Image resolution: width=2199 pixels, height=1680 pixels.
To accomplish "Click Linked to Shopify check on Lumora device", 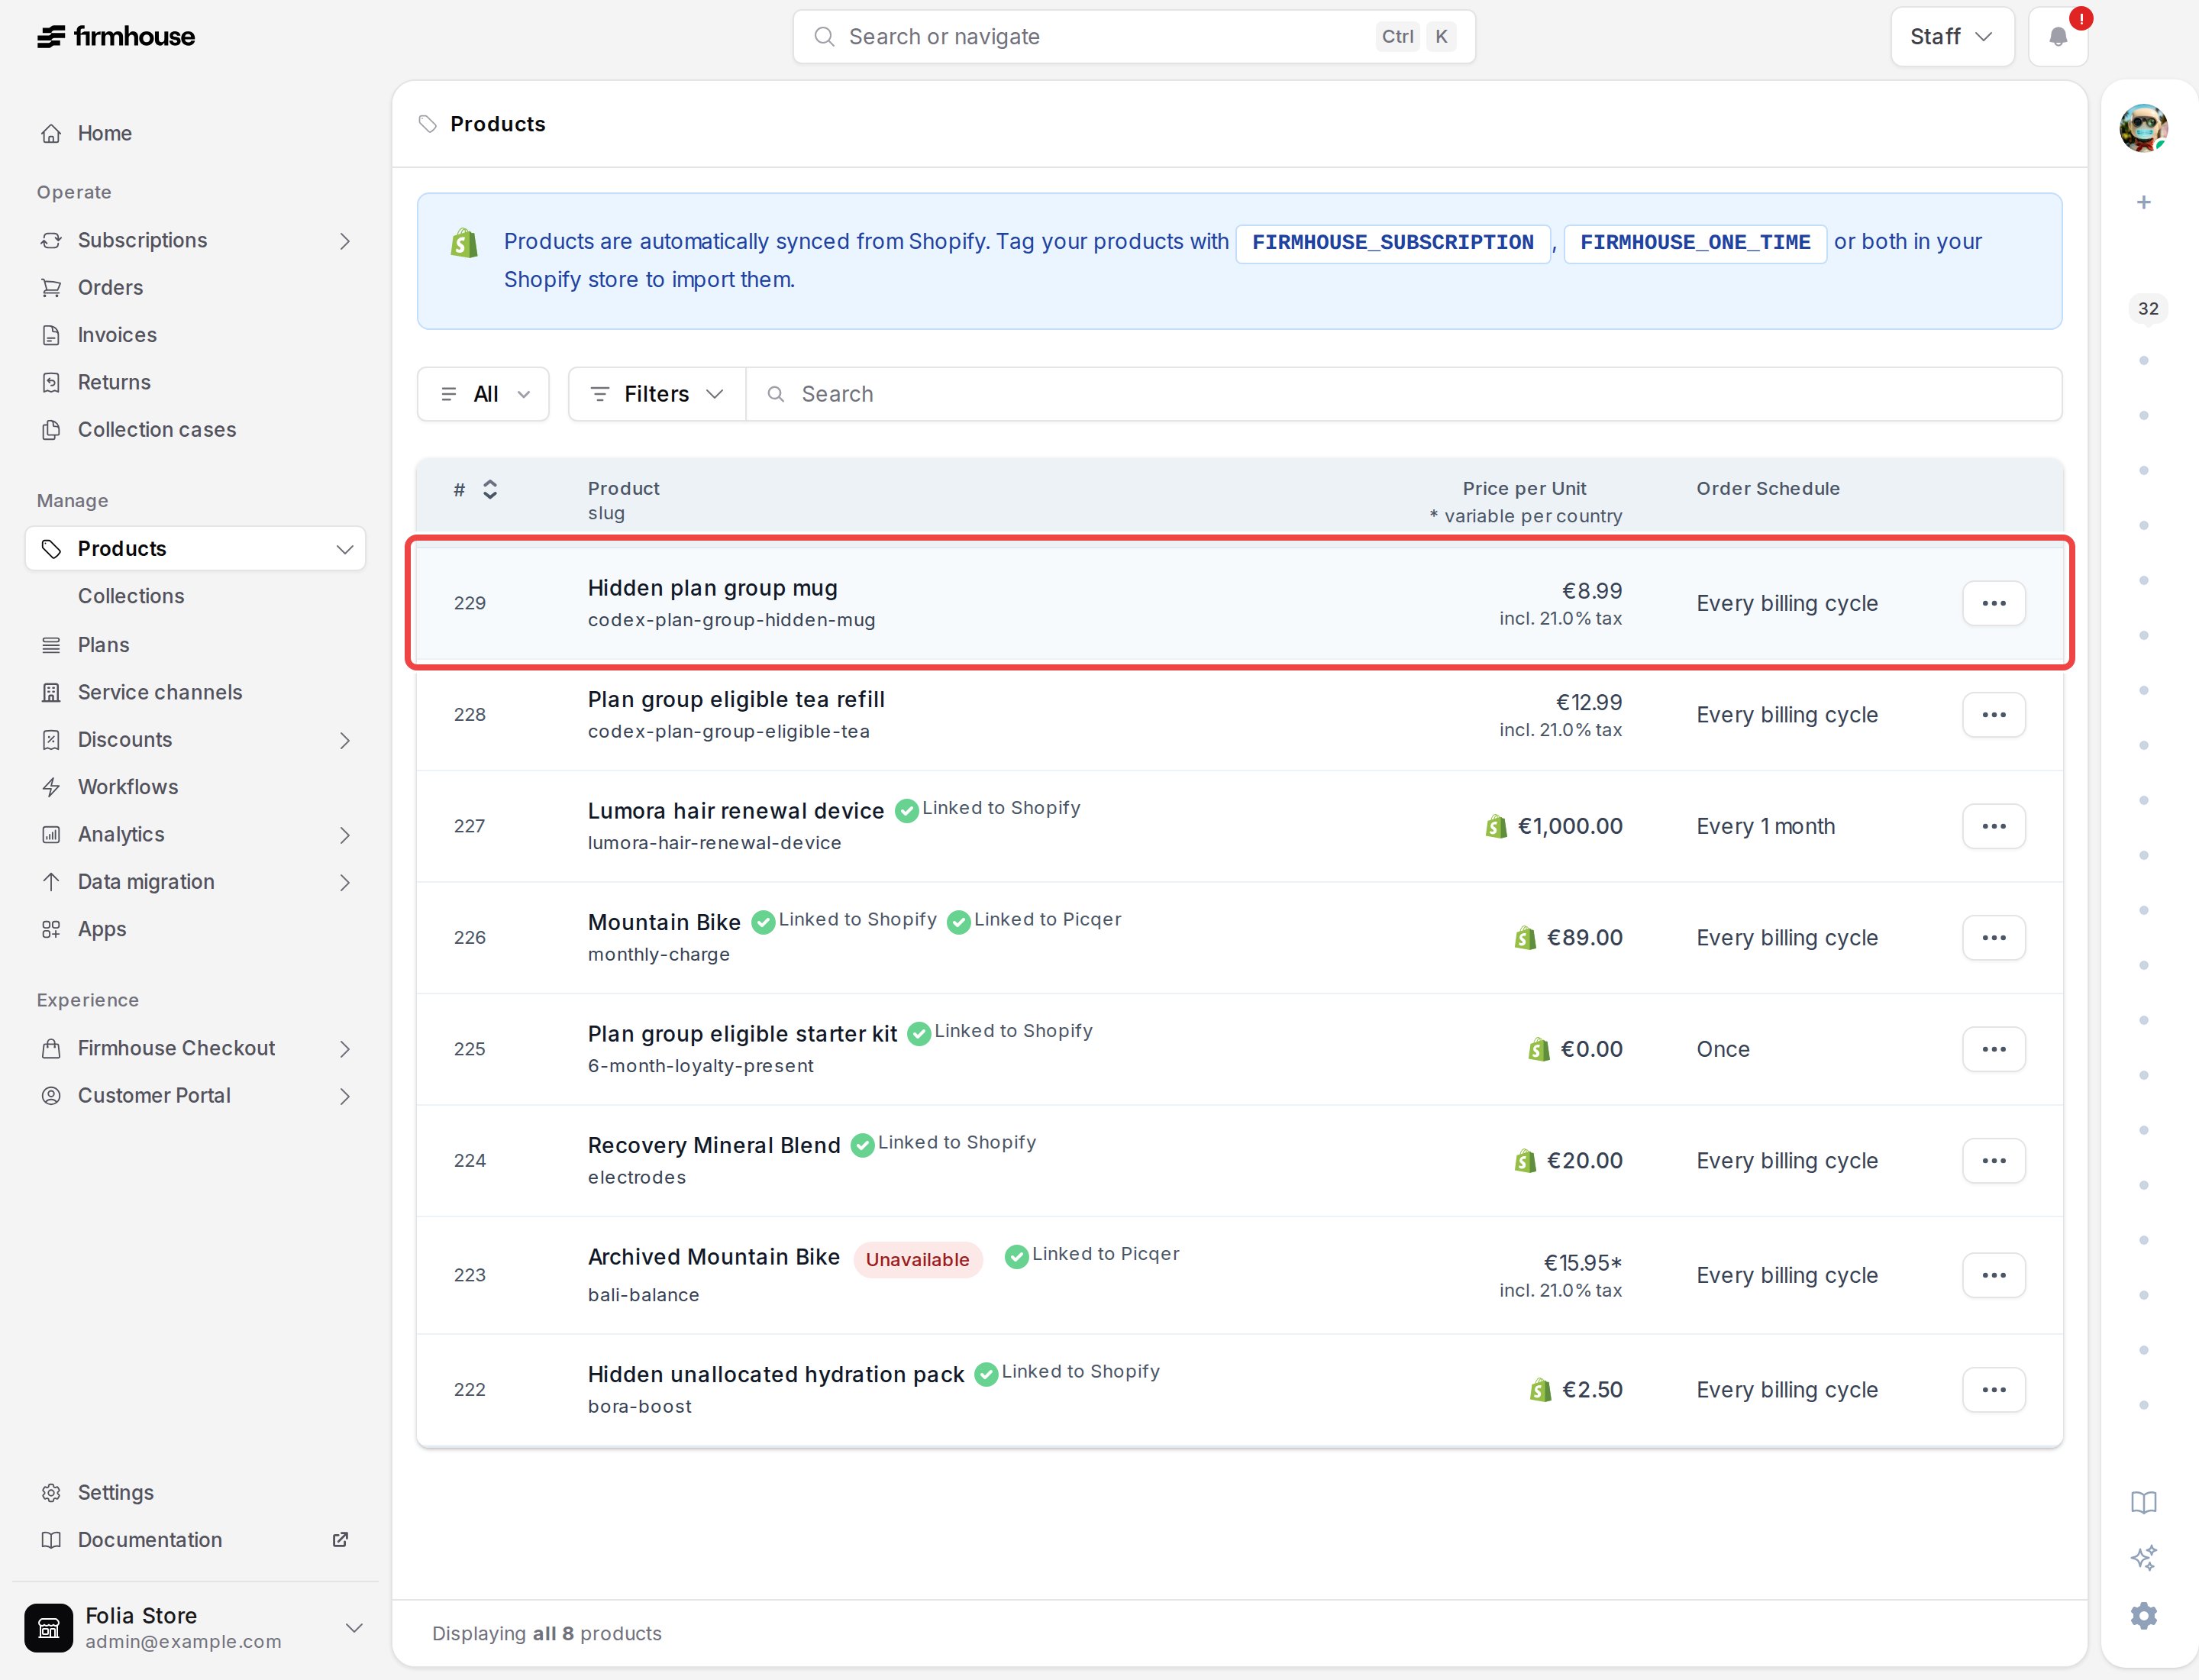I will 907,811.
